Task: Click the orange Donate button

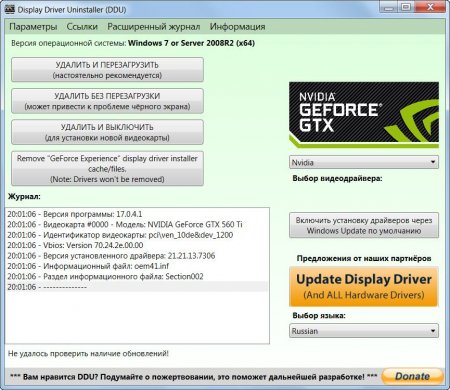Action: pyautogui.click(x=412, y=376)
